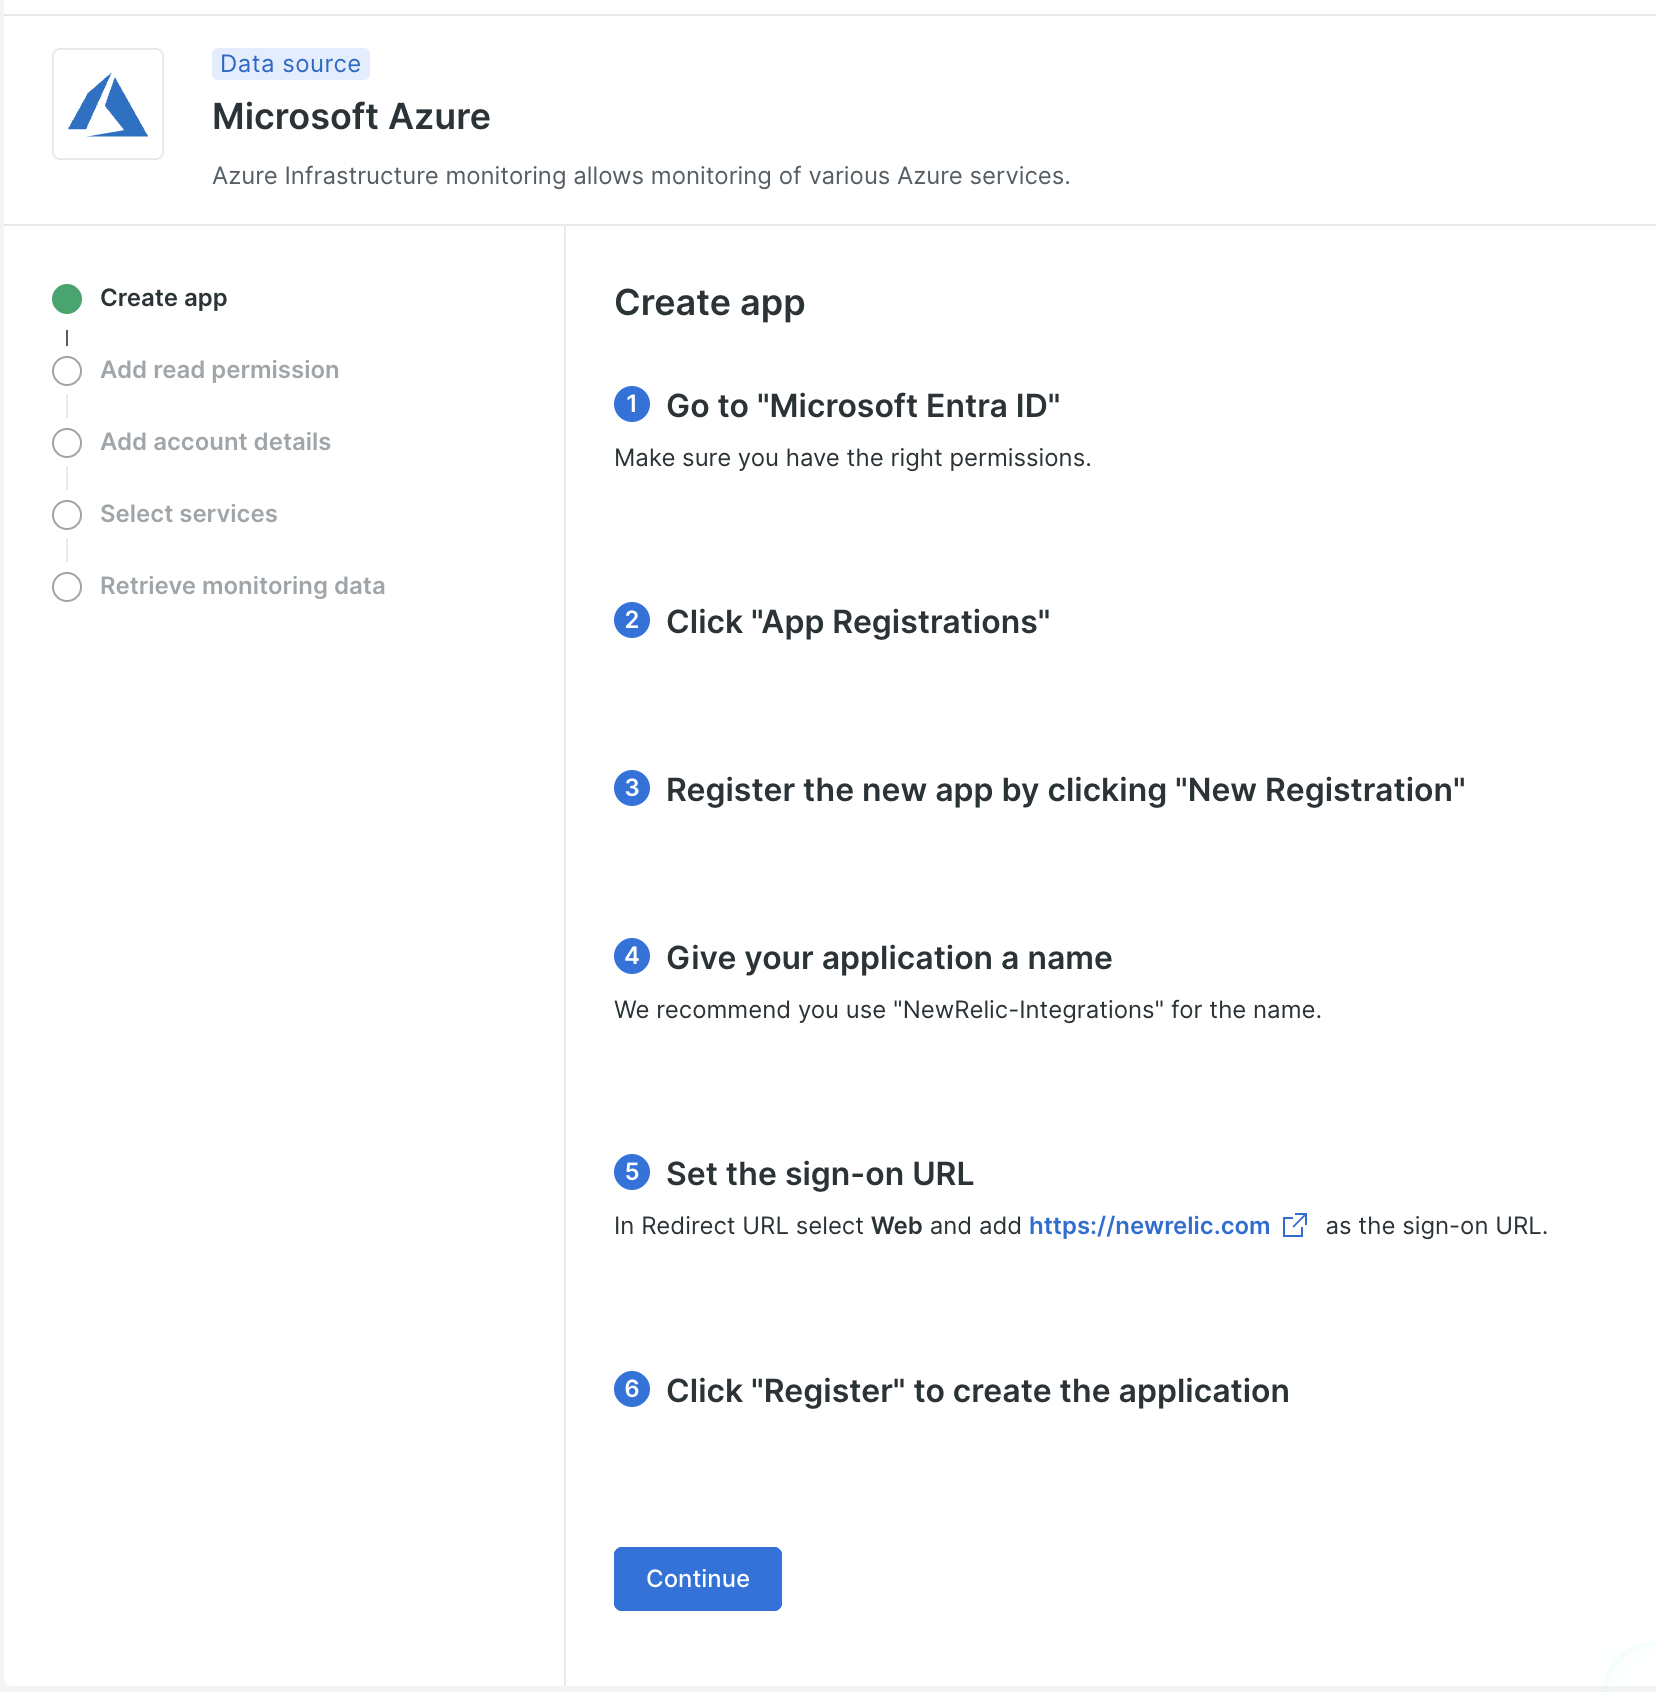The height and width of the screenshot is (1692, 1656).
Task: Click the step 3 number badge
Action: (x=631, y=788)
